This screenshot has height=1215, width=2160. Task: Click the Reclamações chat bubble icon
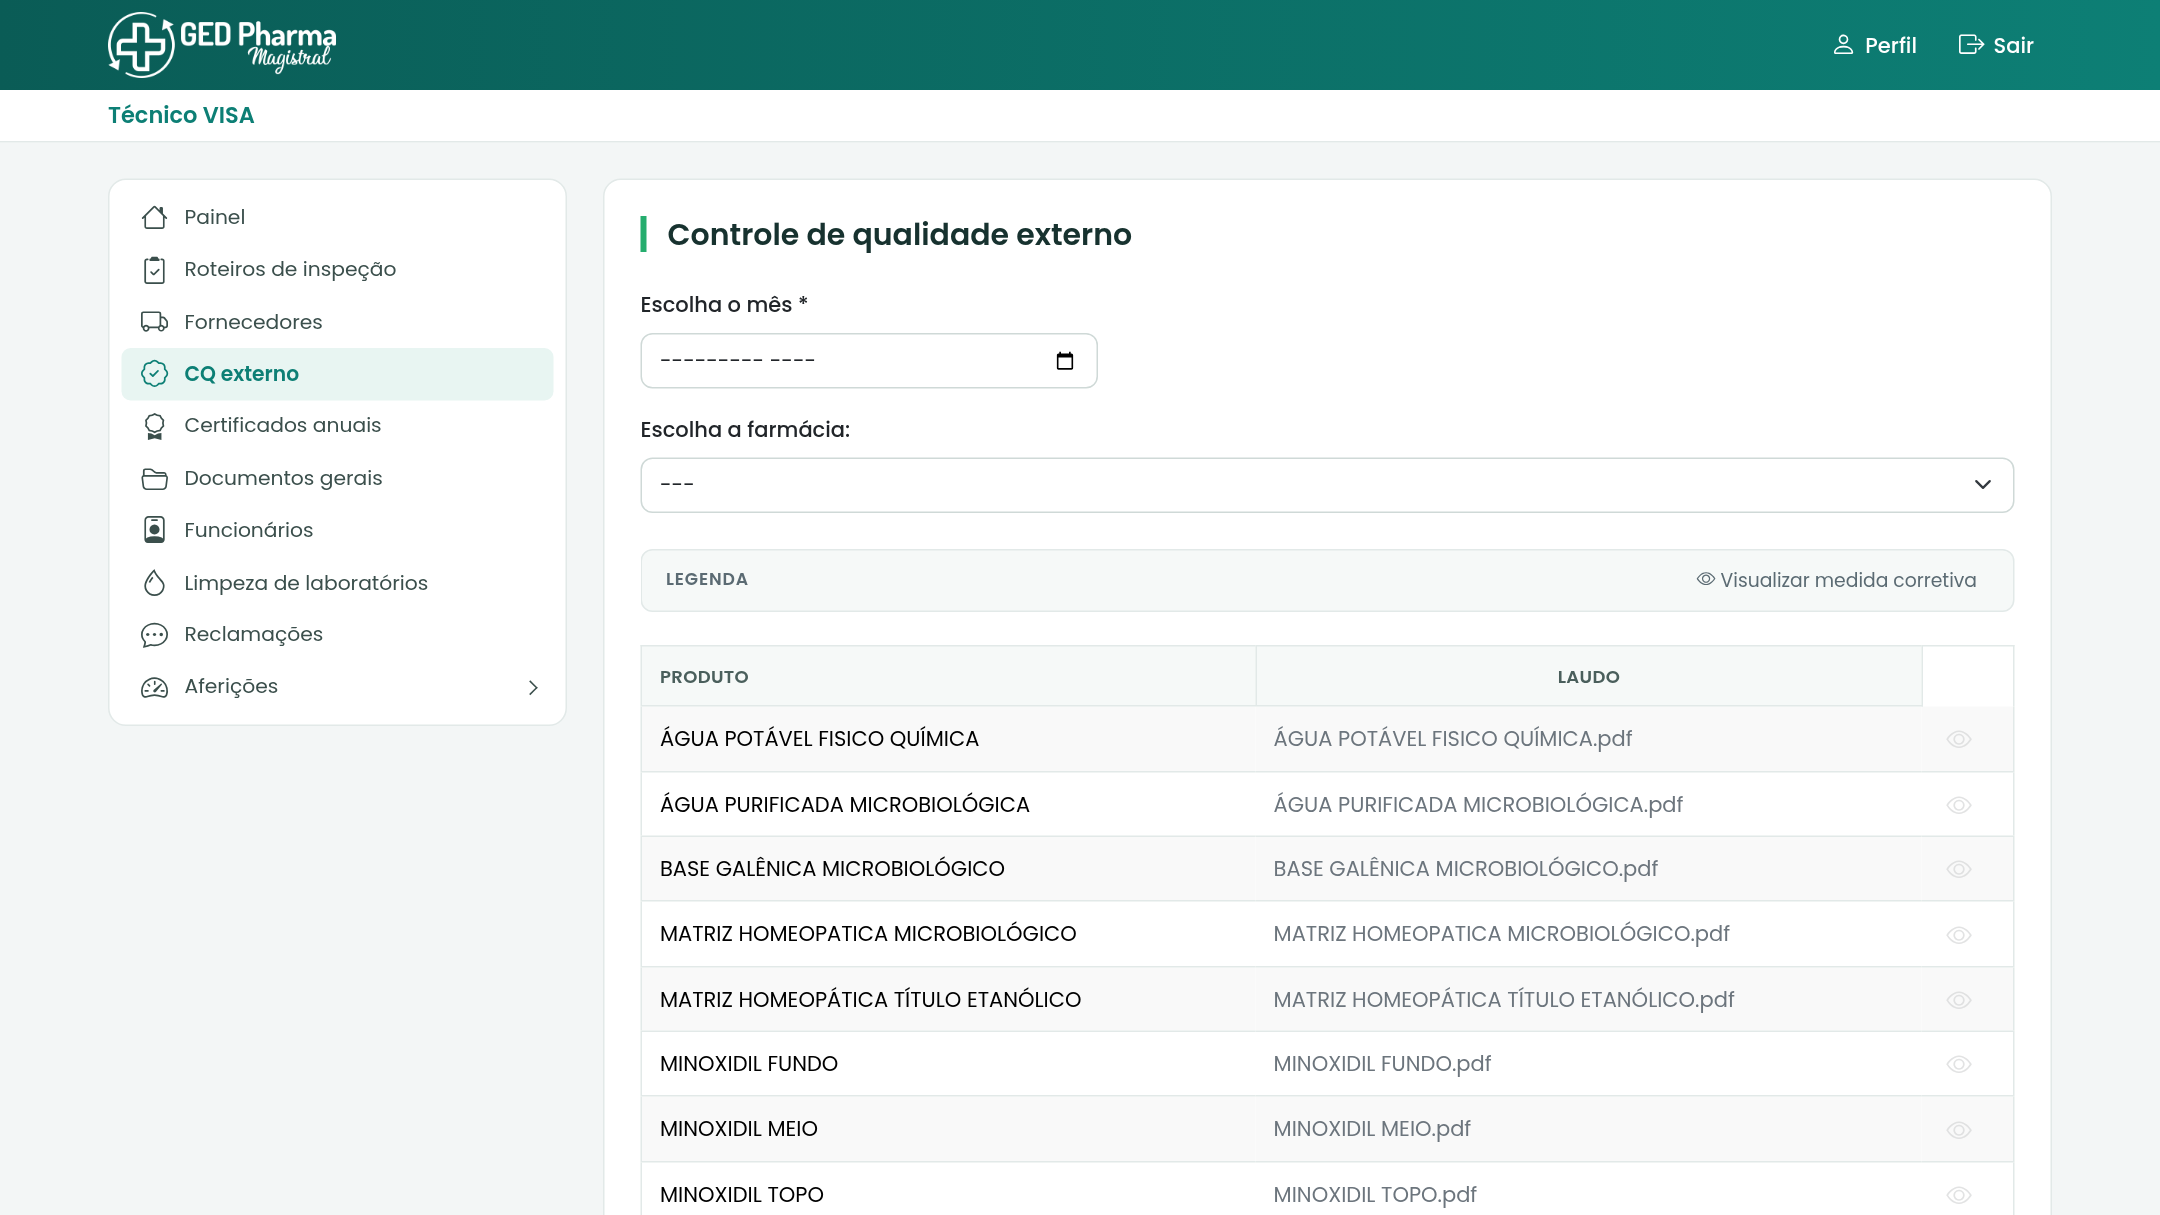pos(154,635)
